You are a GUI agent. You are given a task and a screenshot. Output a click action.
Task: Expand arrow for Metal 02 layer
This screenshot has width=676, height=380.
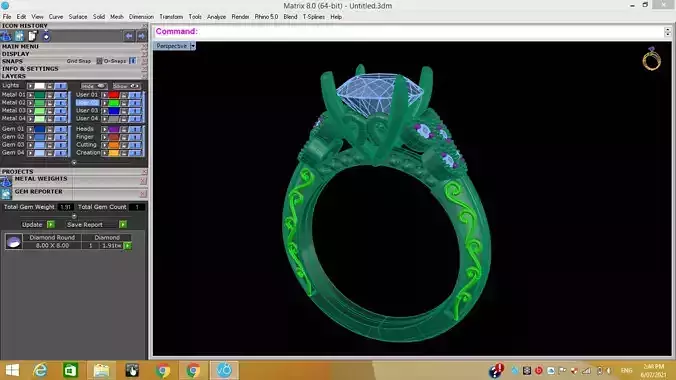tap(31, 103)
